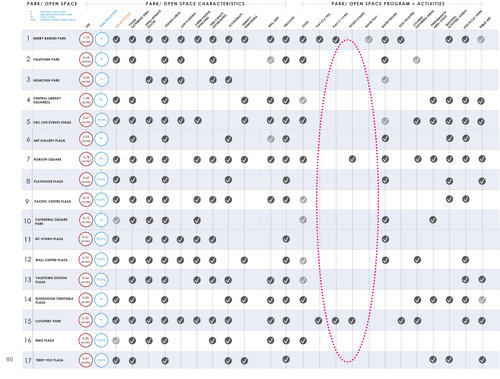Click the blue POPS circle for Wall Centre Plaza
This screenshot has width=500, height=379.
[x=102, y=260]
